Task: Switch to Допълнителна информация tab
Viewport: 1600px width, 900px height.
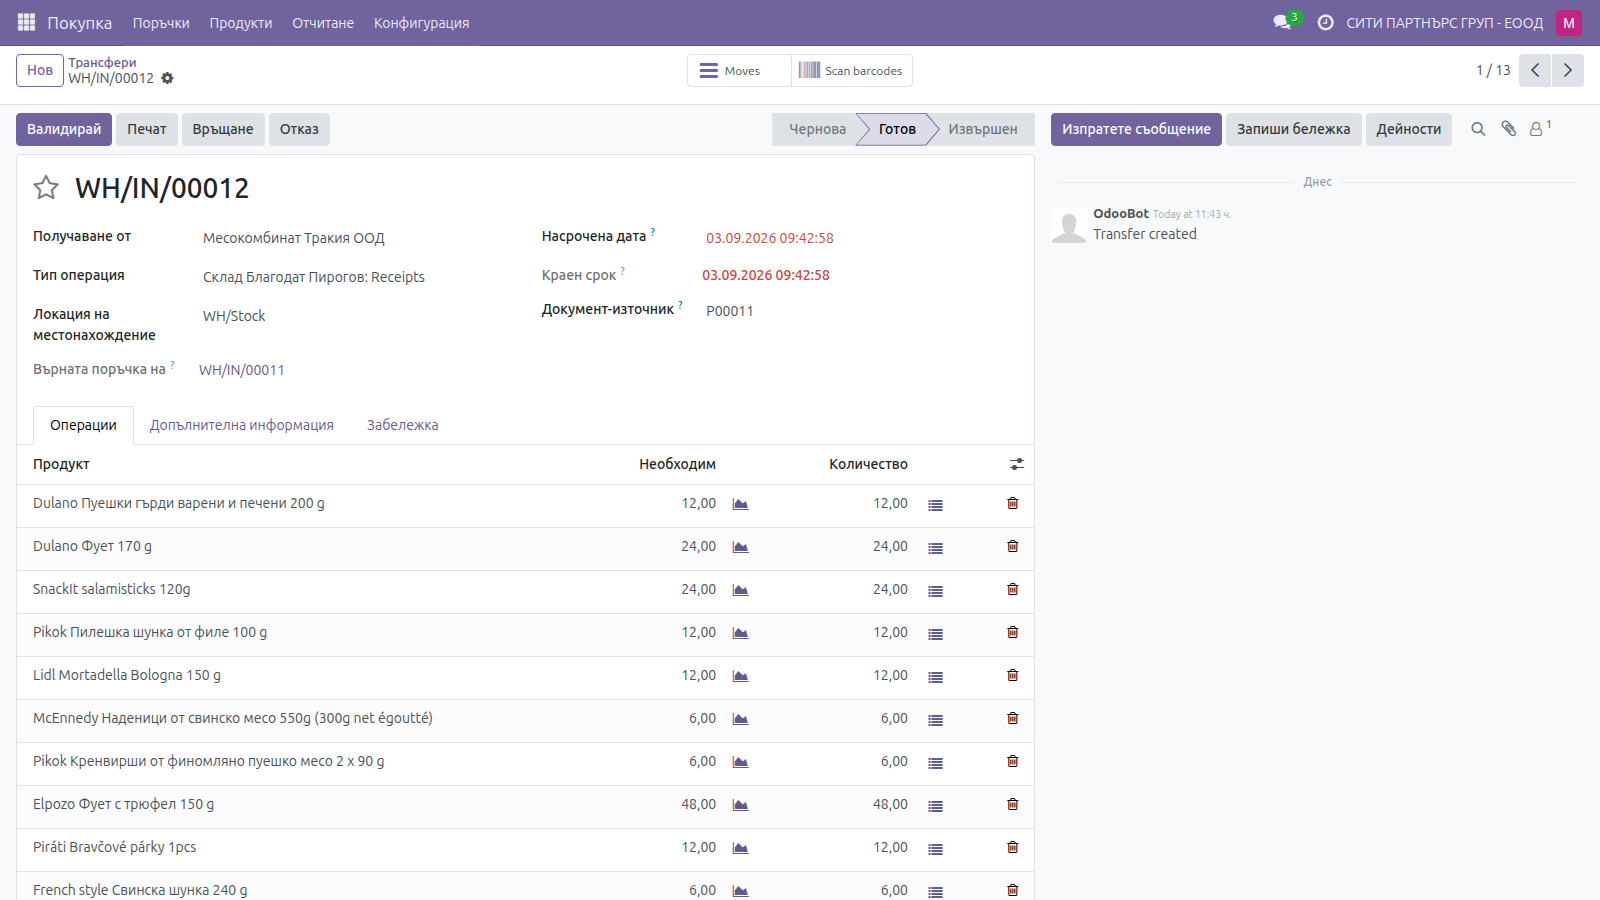Action: pyautogui.click(x=242, y=425)
